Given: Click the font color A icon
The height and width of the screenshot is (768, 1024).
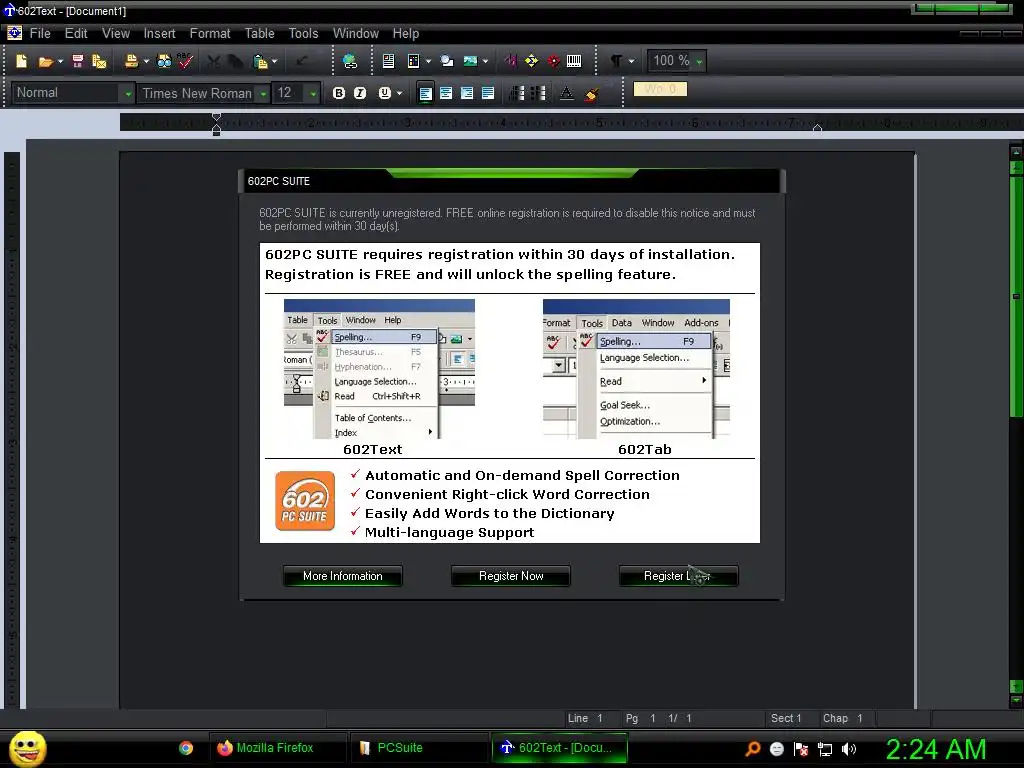Looking at the screenshot, I should point(567,93).
